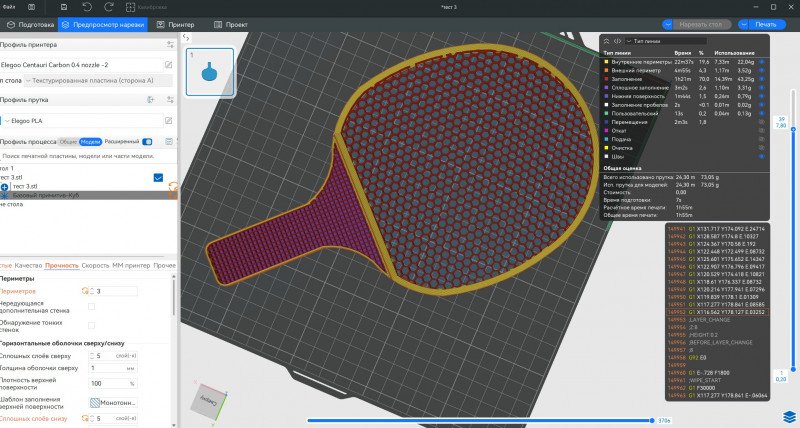
Task: Click the undo arrow icon
Action: [87, 6]
